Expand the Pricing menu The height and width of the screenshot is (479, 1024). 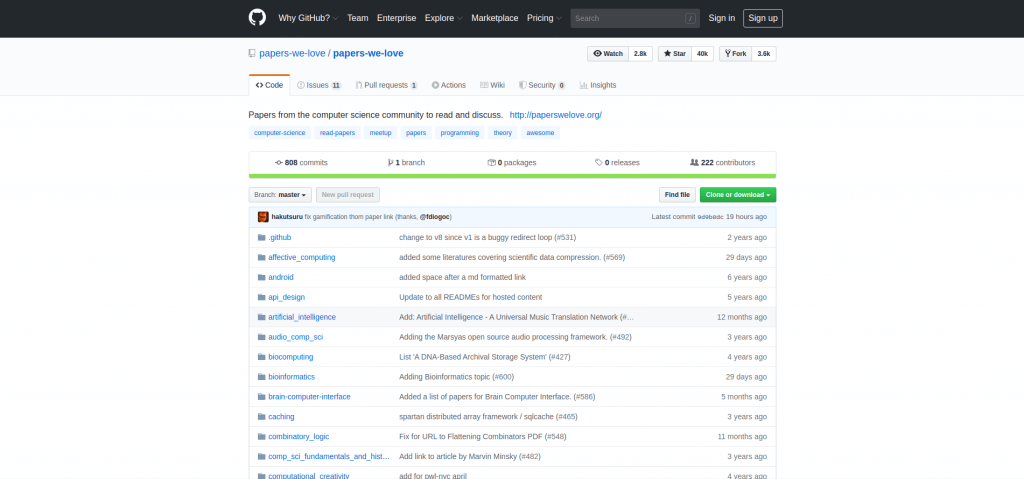coord(544,18)
